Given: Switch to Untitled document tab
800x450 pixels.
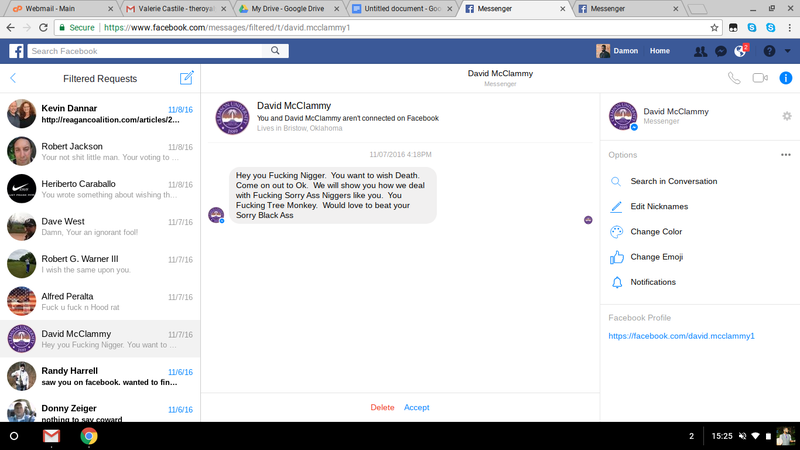Looking at the screenshot, I should pyautogui.click(x=402, y=9).
